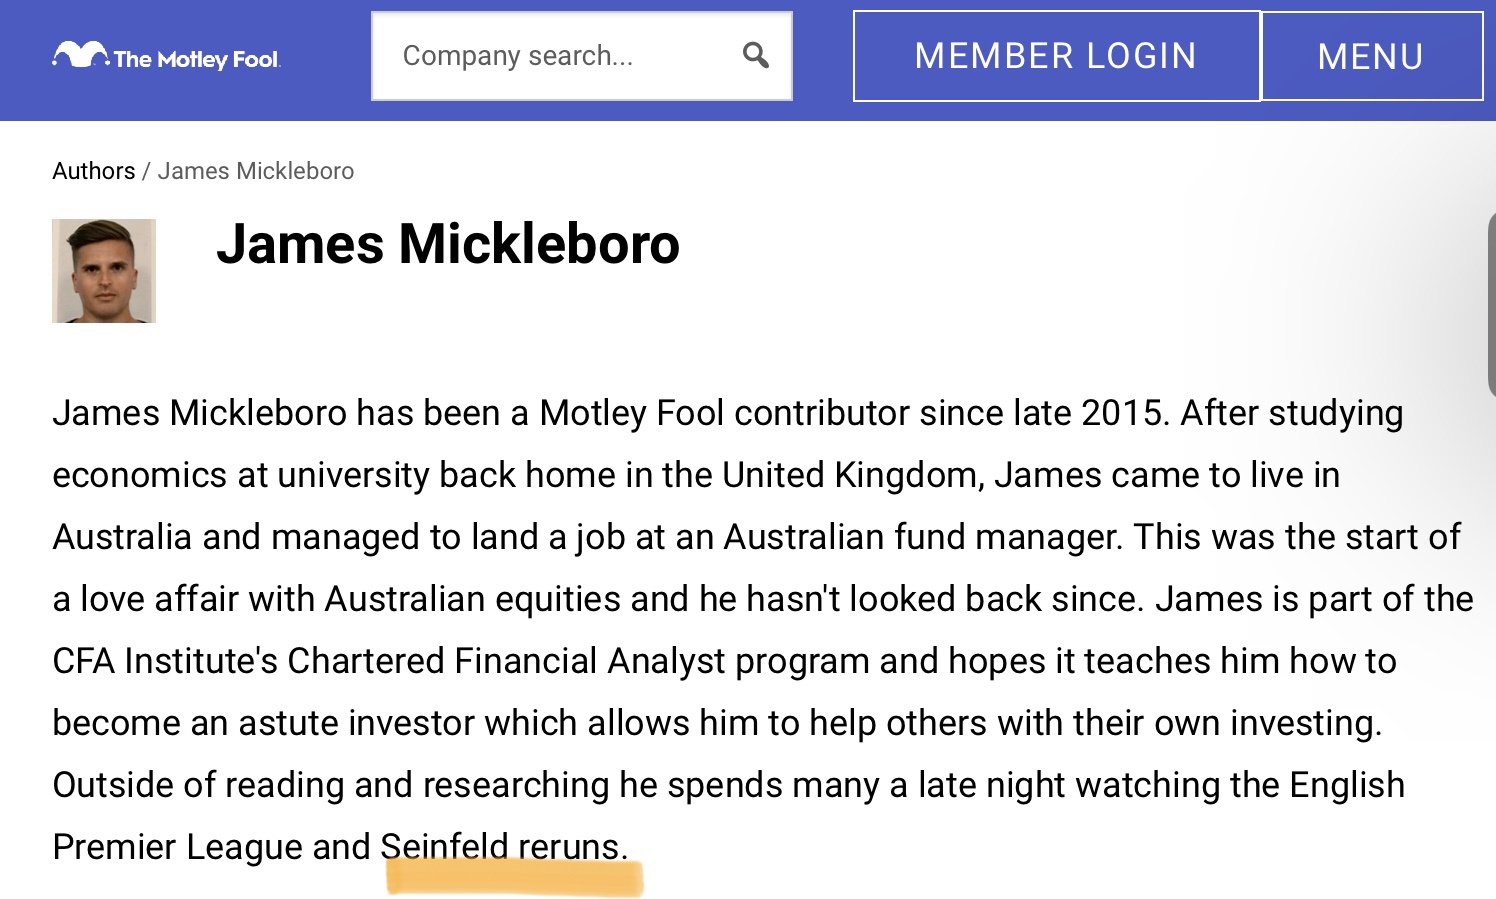The width and height of the screenshot is (1496, 899).
Task: Click "Premier League" in the last line
Action: pyautogui.click(x=177, y=847)
